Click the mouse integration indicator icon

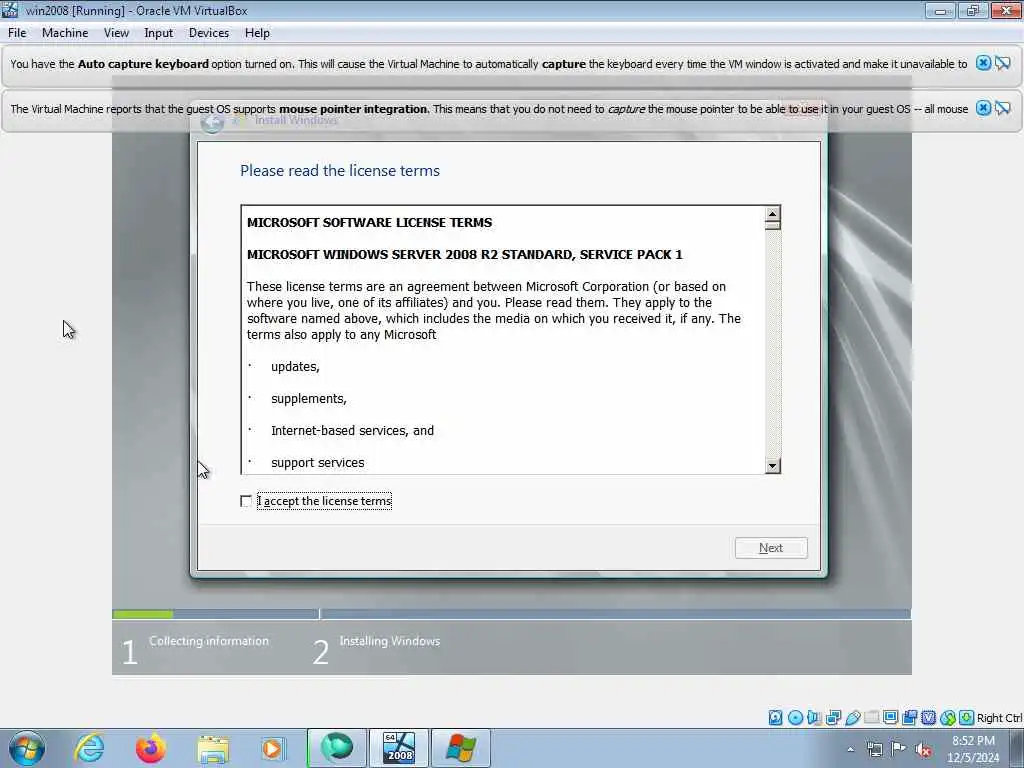coord(948,718)
